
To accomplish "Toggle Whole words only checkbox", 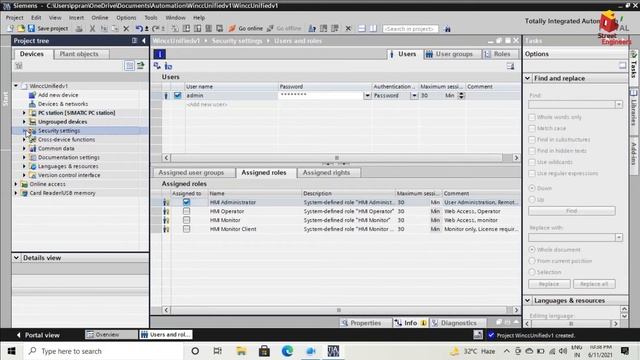I will pos(532,117).
